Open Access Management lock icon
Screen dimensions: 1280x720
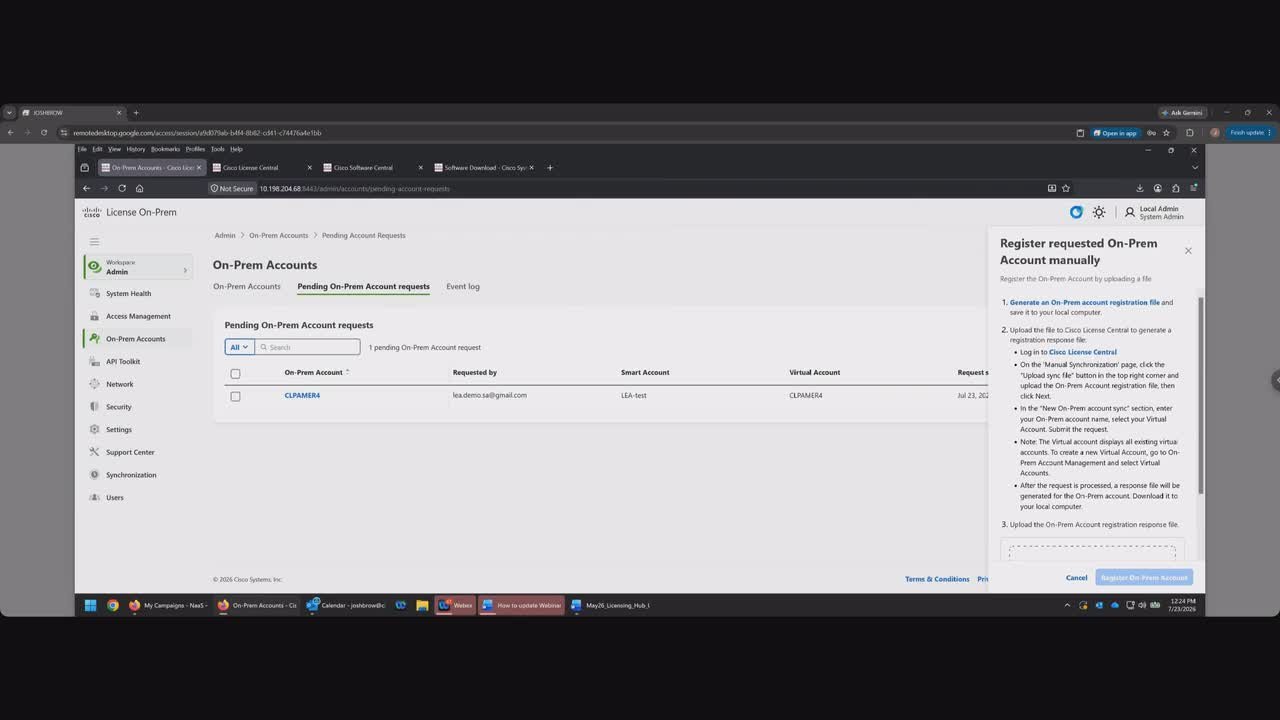pos(95,316)
